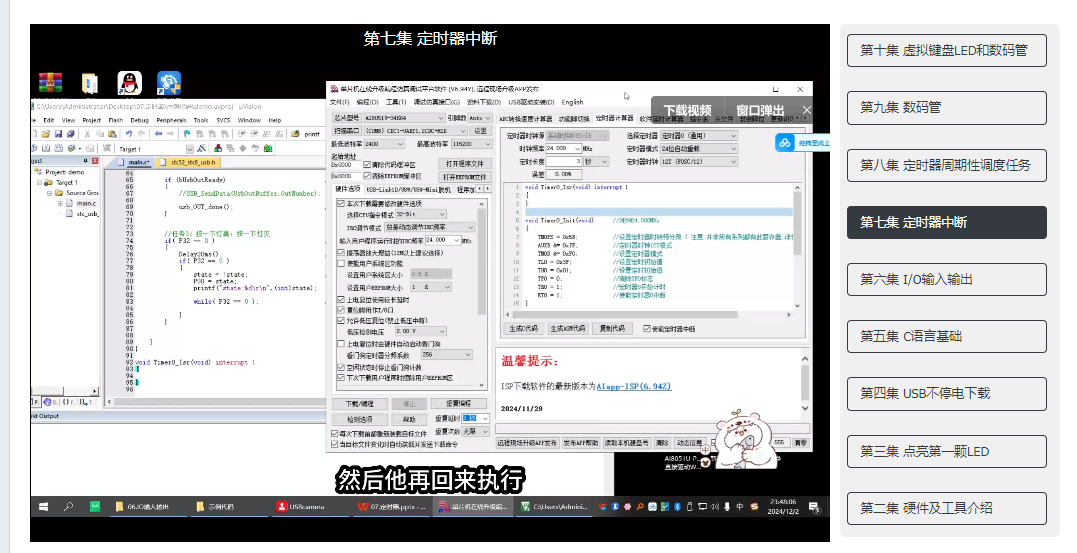Open the AIapp-ISP (6.94Z) link

(x=633, y=386)
